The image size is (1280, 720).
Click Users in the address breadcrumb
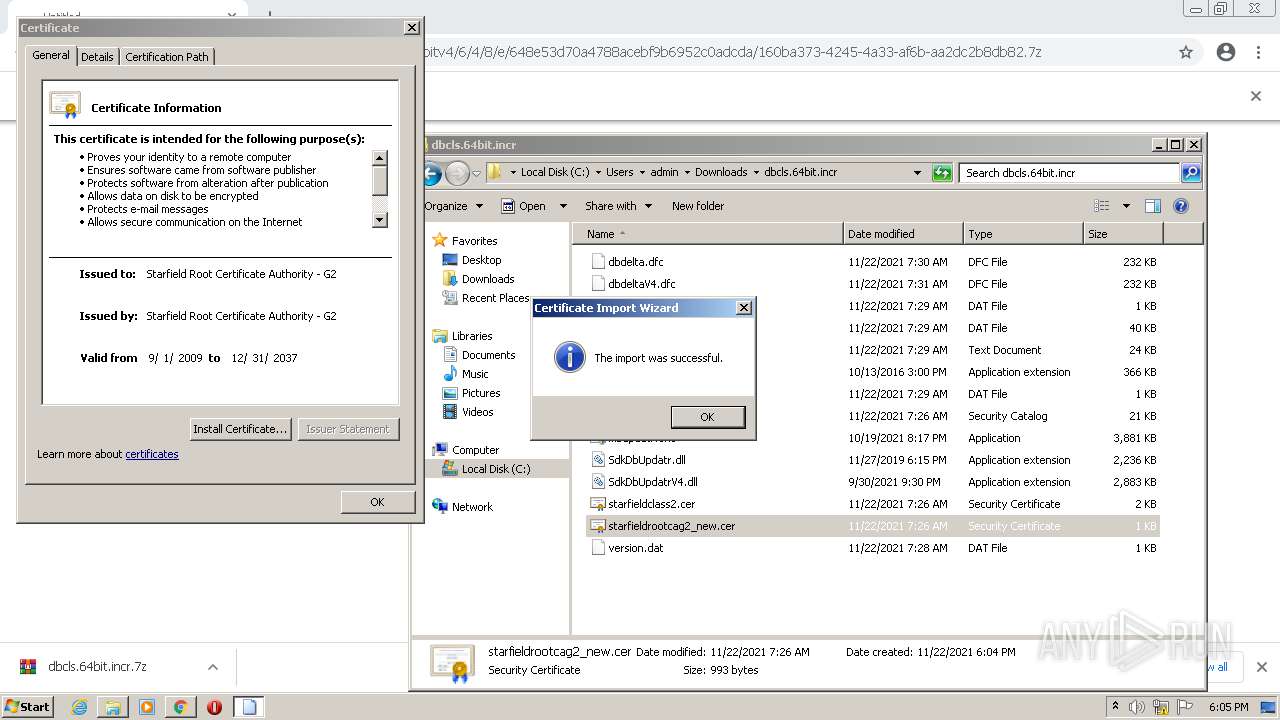(x=619, y=172)
